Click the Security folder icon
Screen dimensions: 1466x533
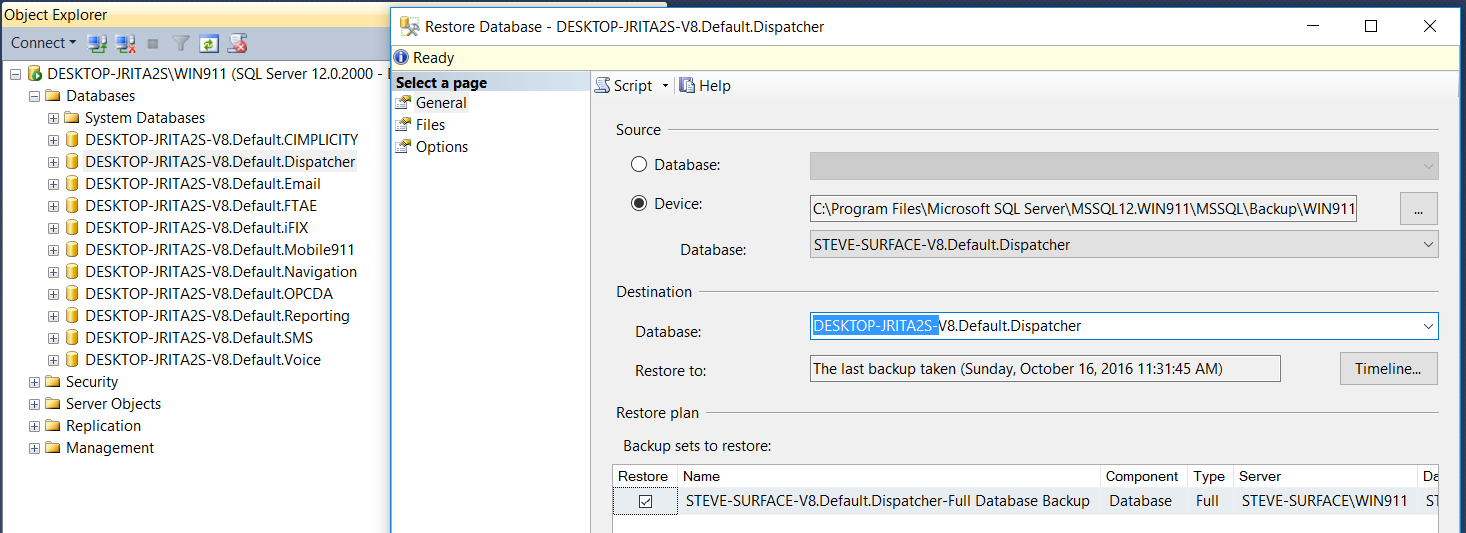pos(54,382)
